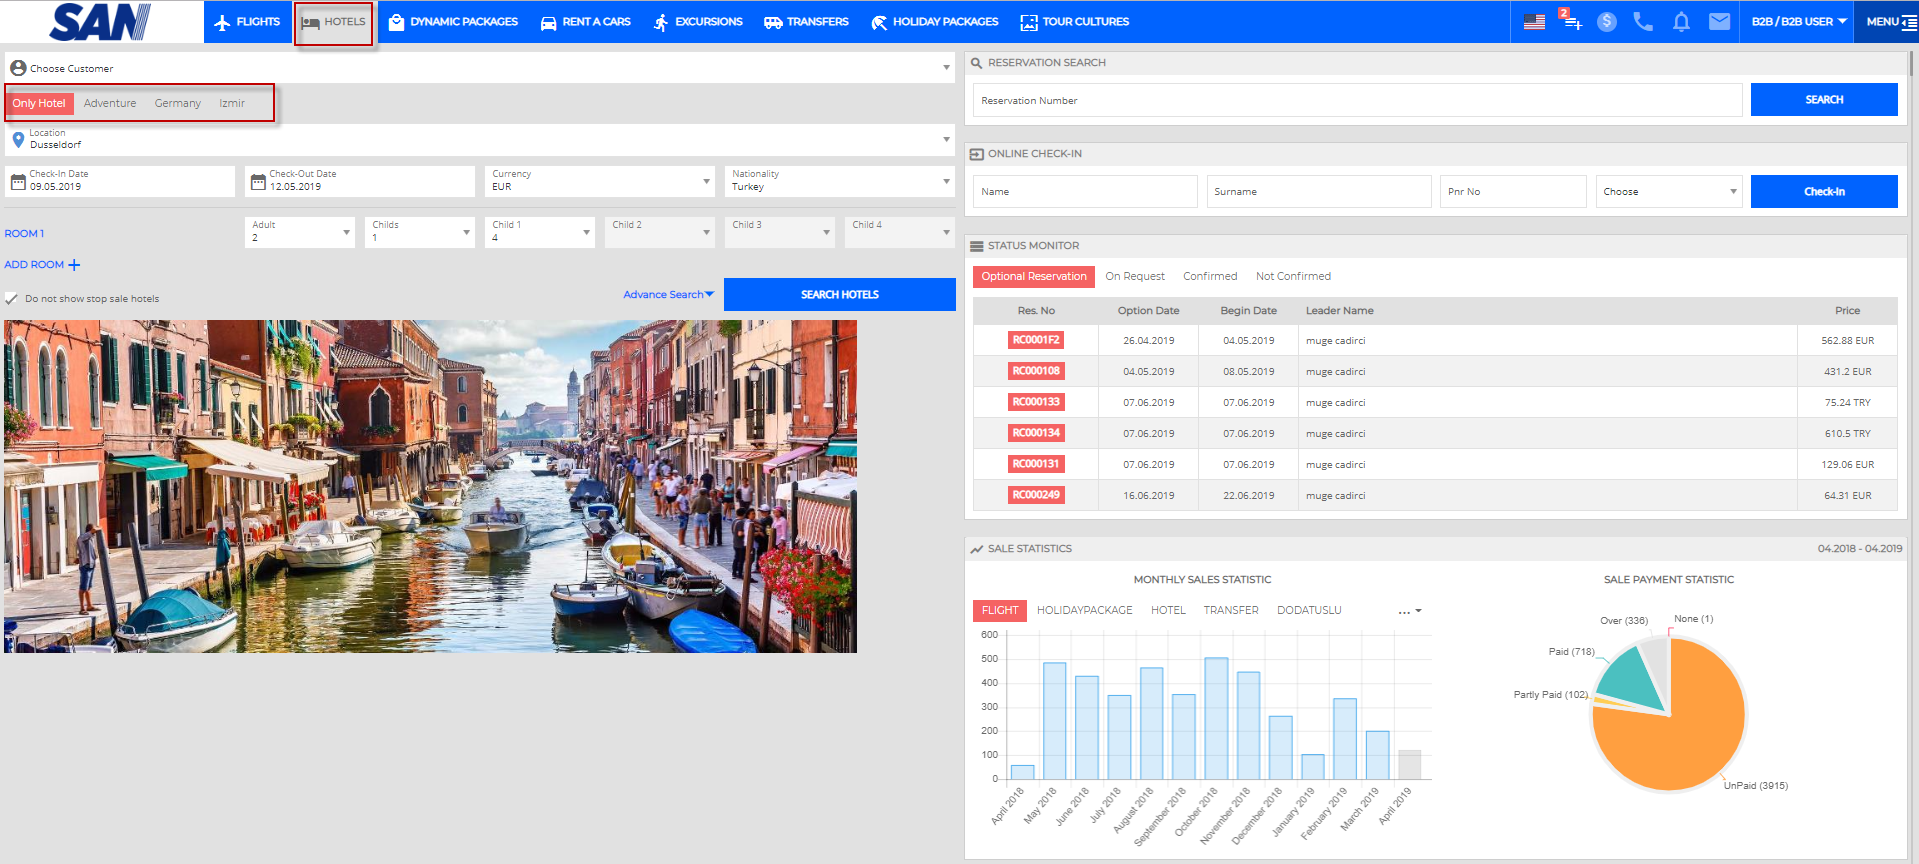The image size is (1919, 864).
Task: Click the phone icon in header
Action: pyautogui.click(x=1643, y=21)
